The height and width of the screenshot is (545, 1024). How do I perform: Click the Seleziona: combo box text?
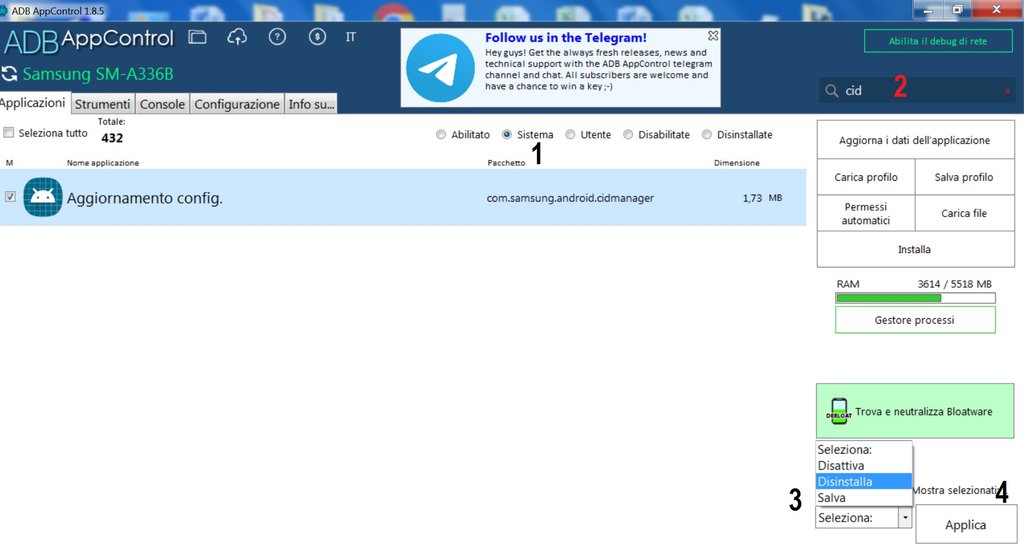tap(845, 518)
